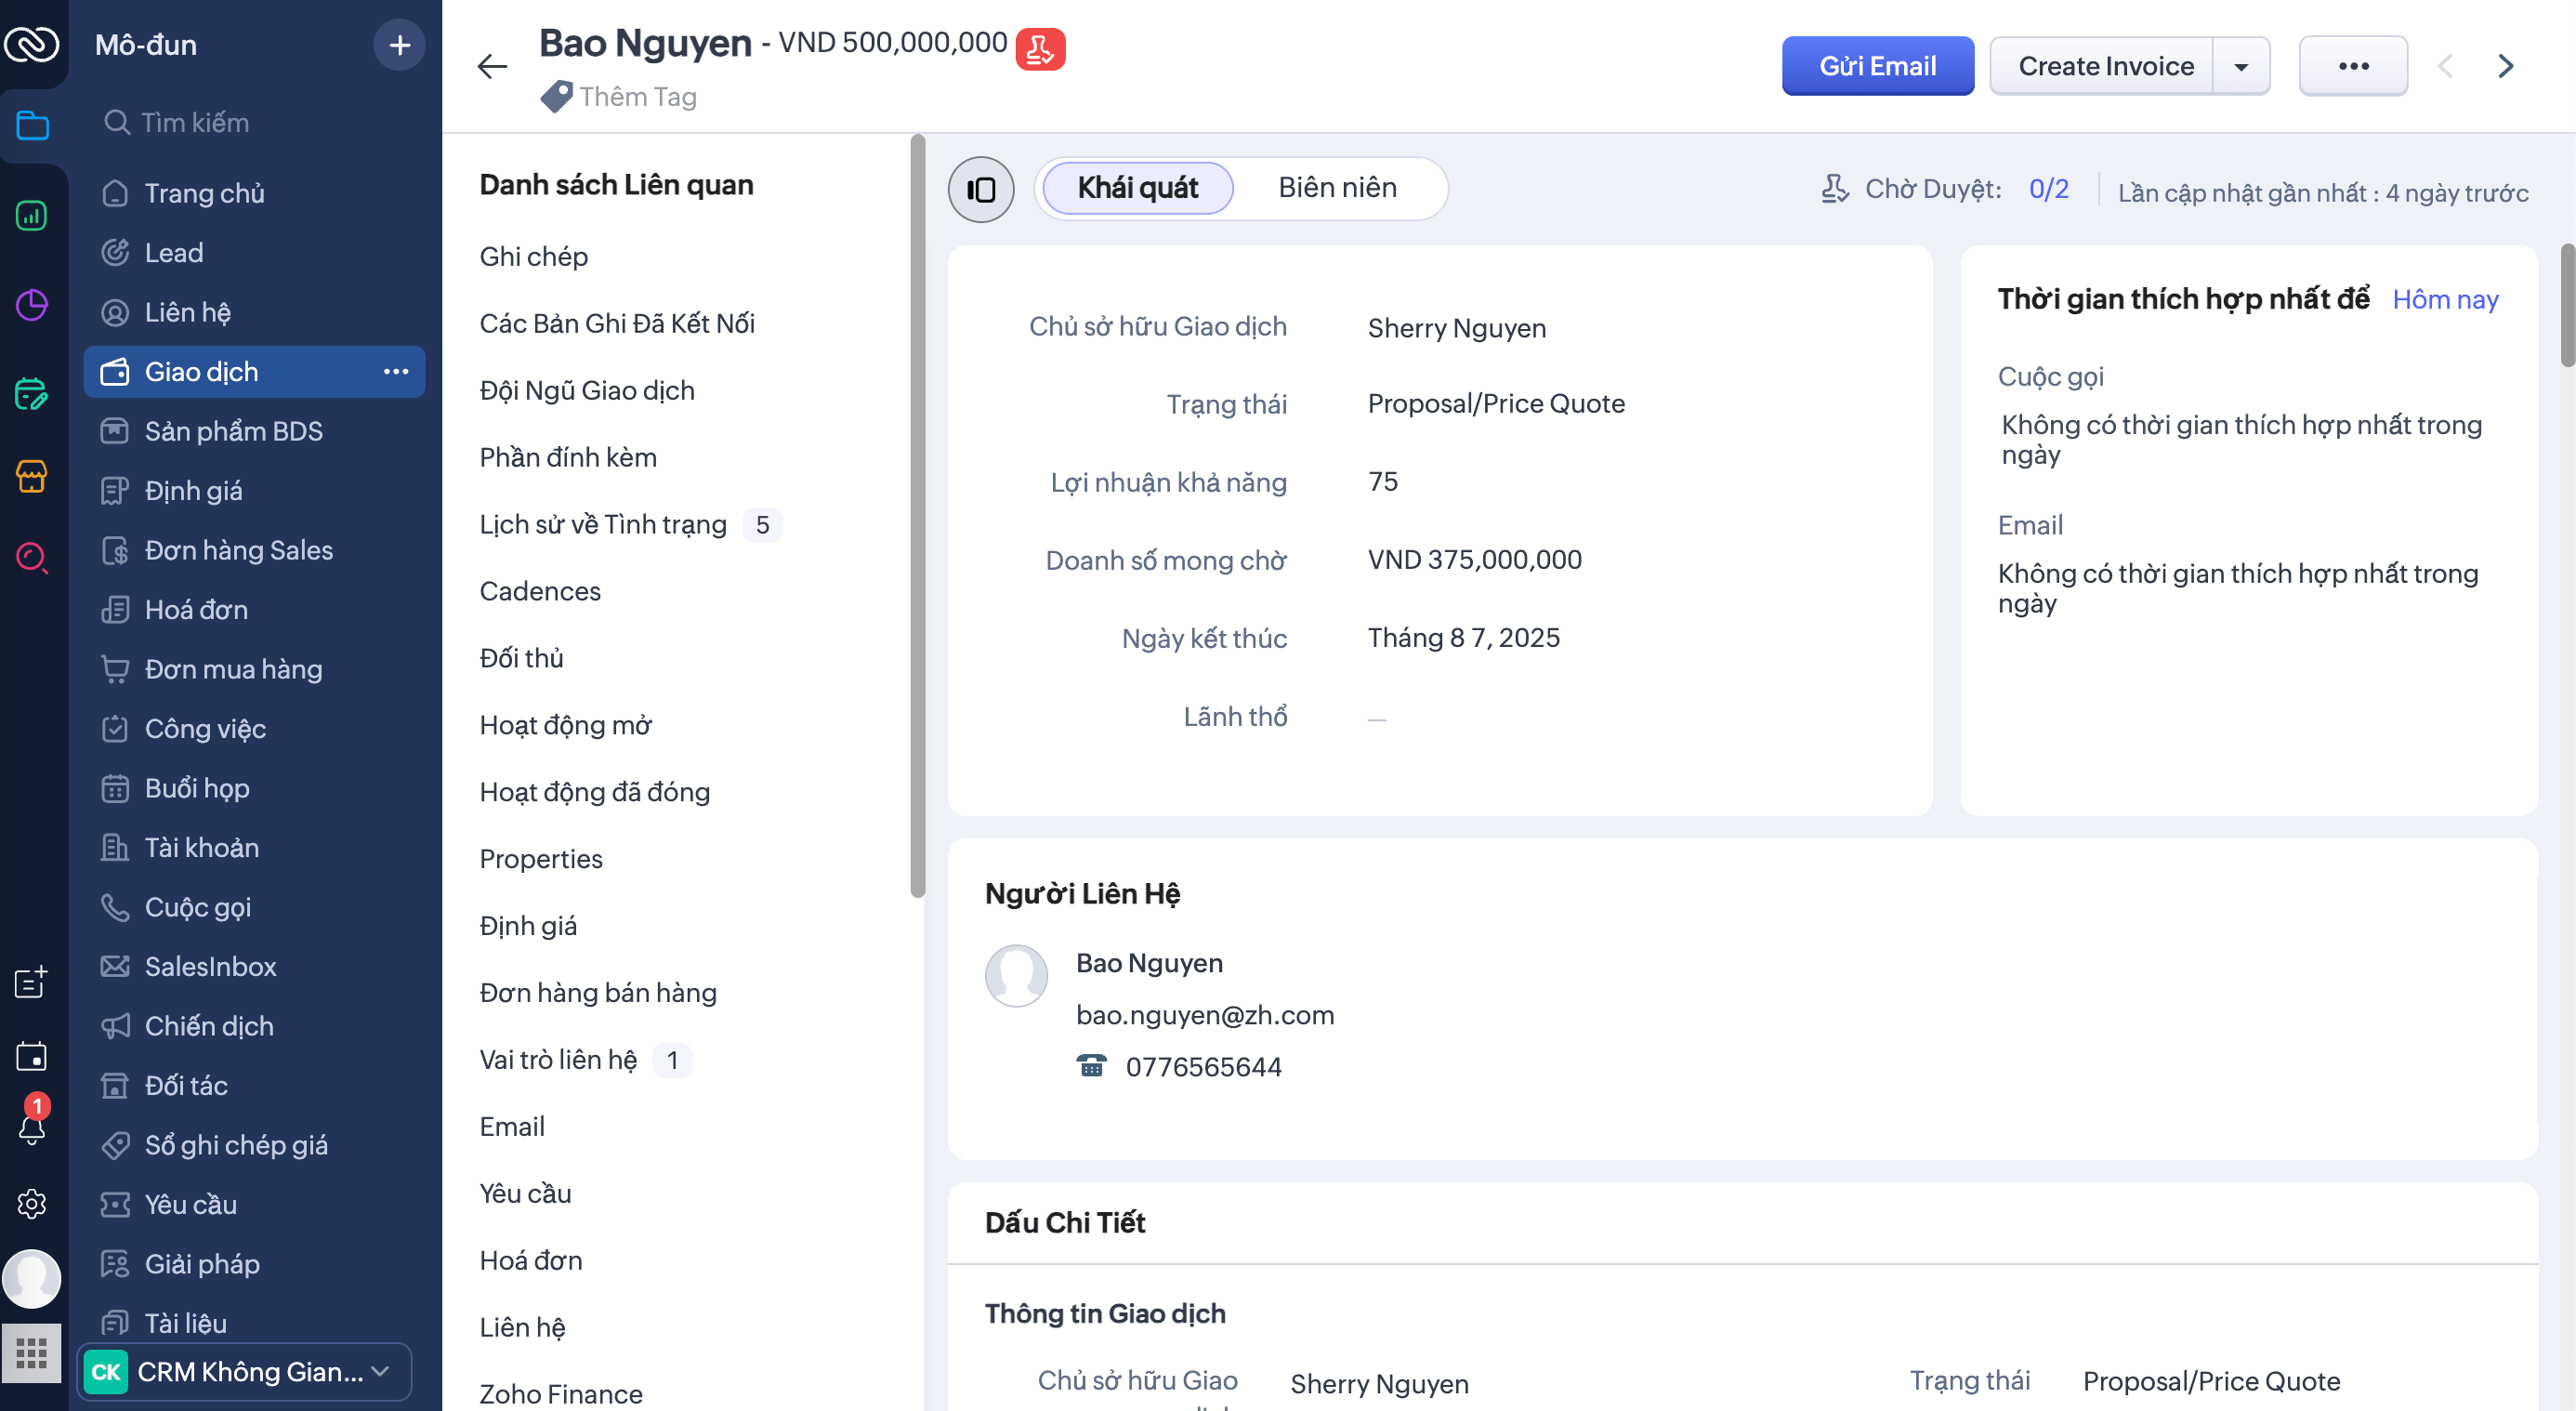Viewport: 2576px width, 1411px height.
Task: Open the calendar icon in left rail
Action: [32, 1056]
